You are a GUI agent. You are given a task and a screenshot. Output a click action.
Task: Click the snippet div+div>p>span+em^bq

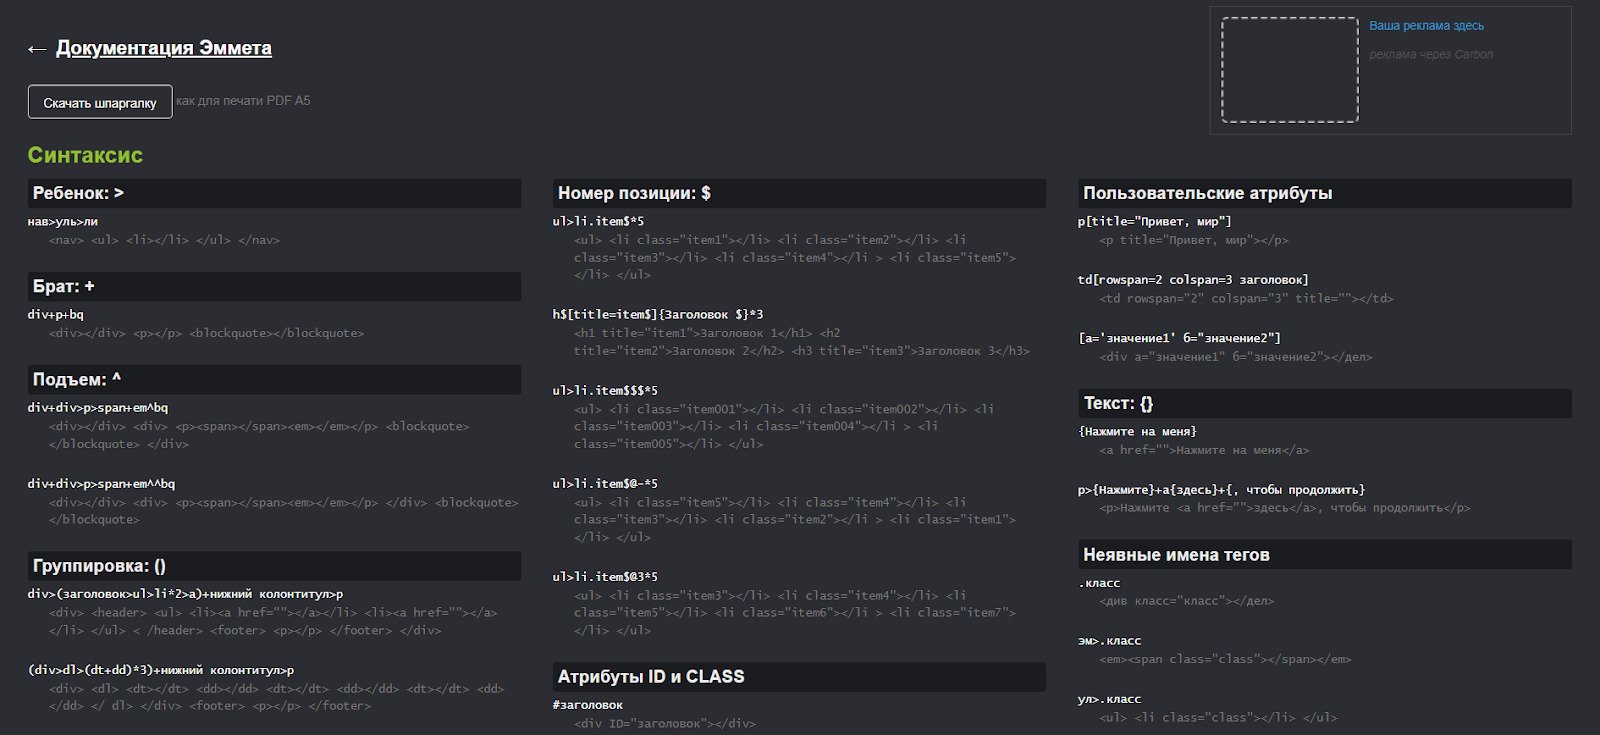98,408
